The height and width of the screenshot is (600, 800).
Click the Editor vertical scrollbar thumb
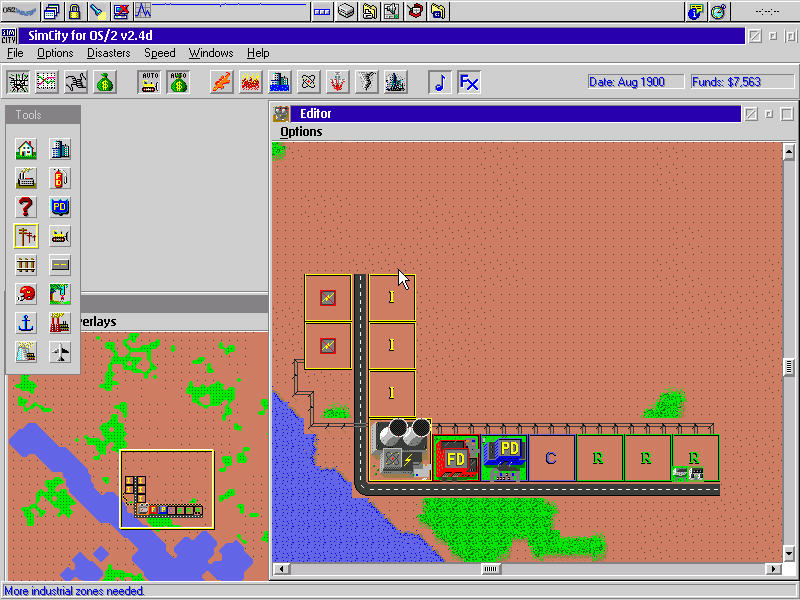click(x=789, y=366)
